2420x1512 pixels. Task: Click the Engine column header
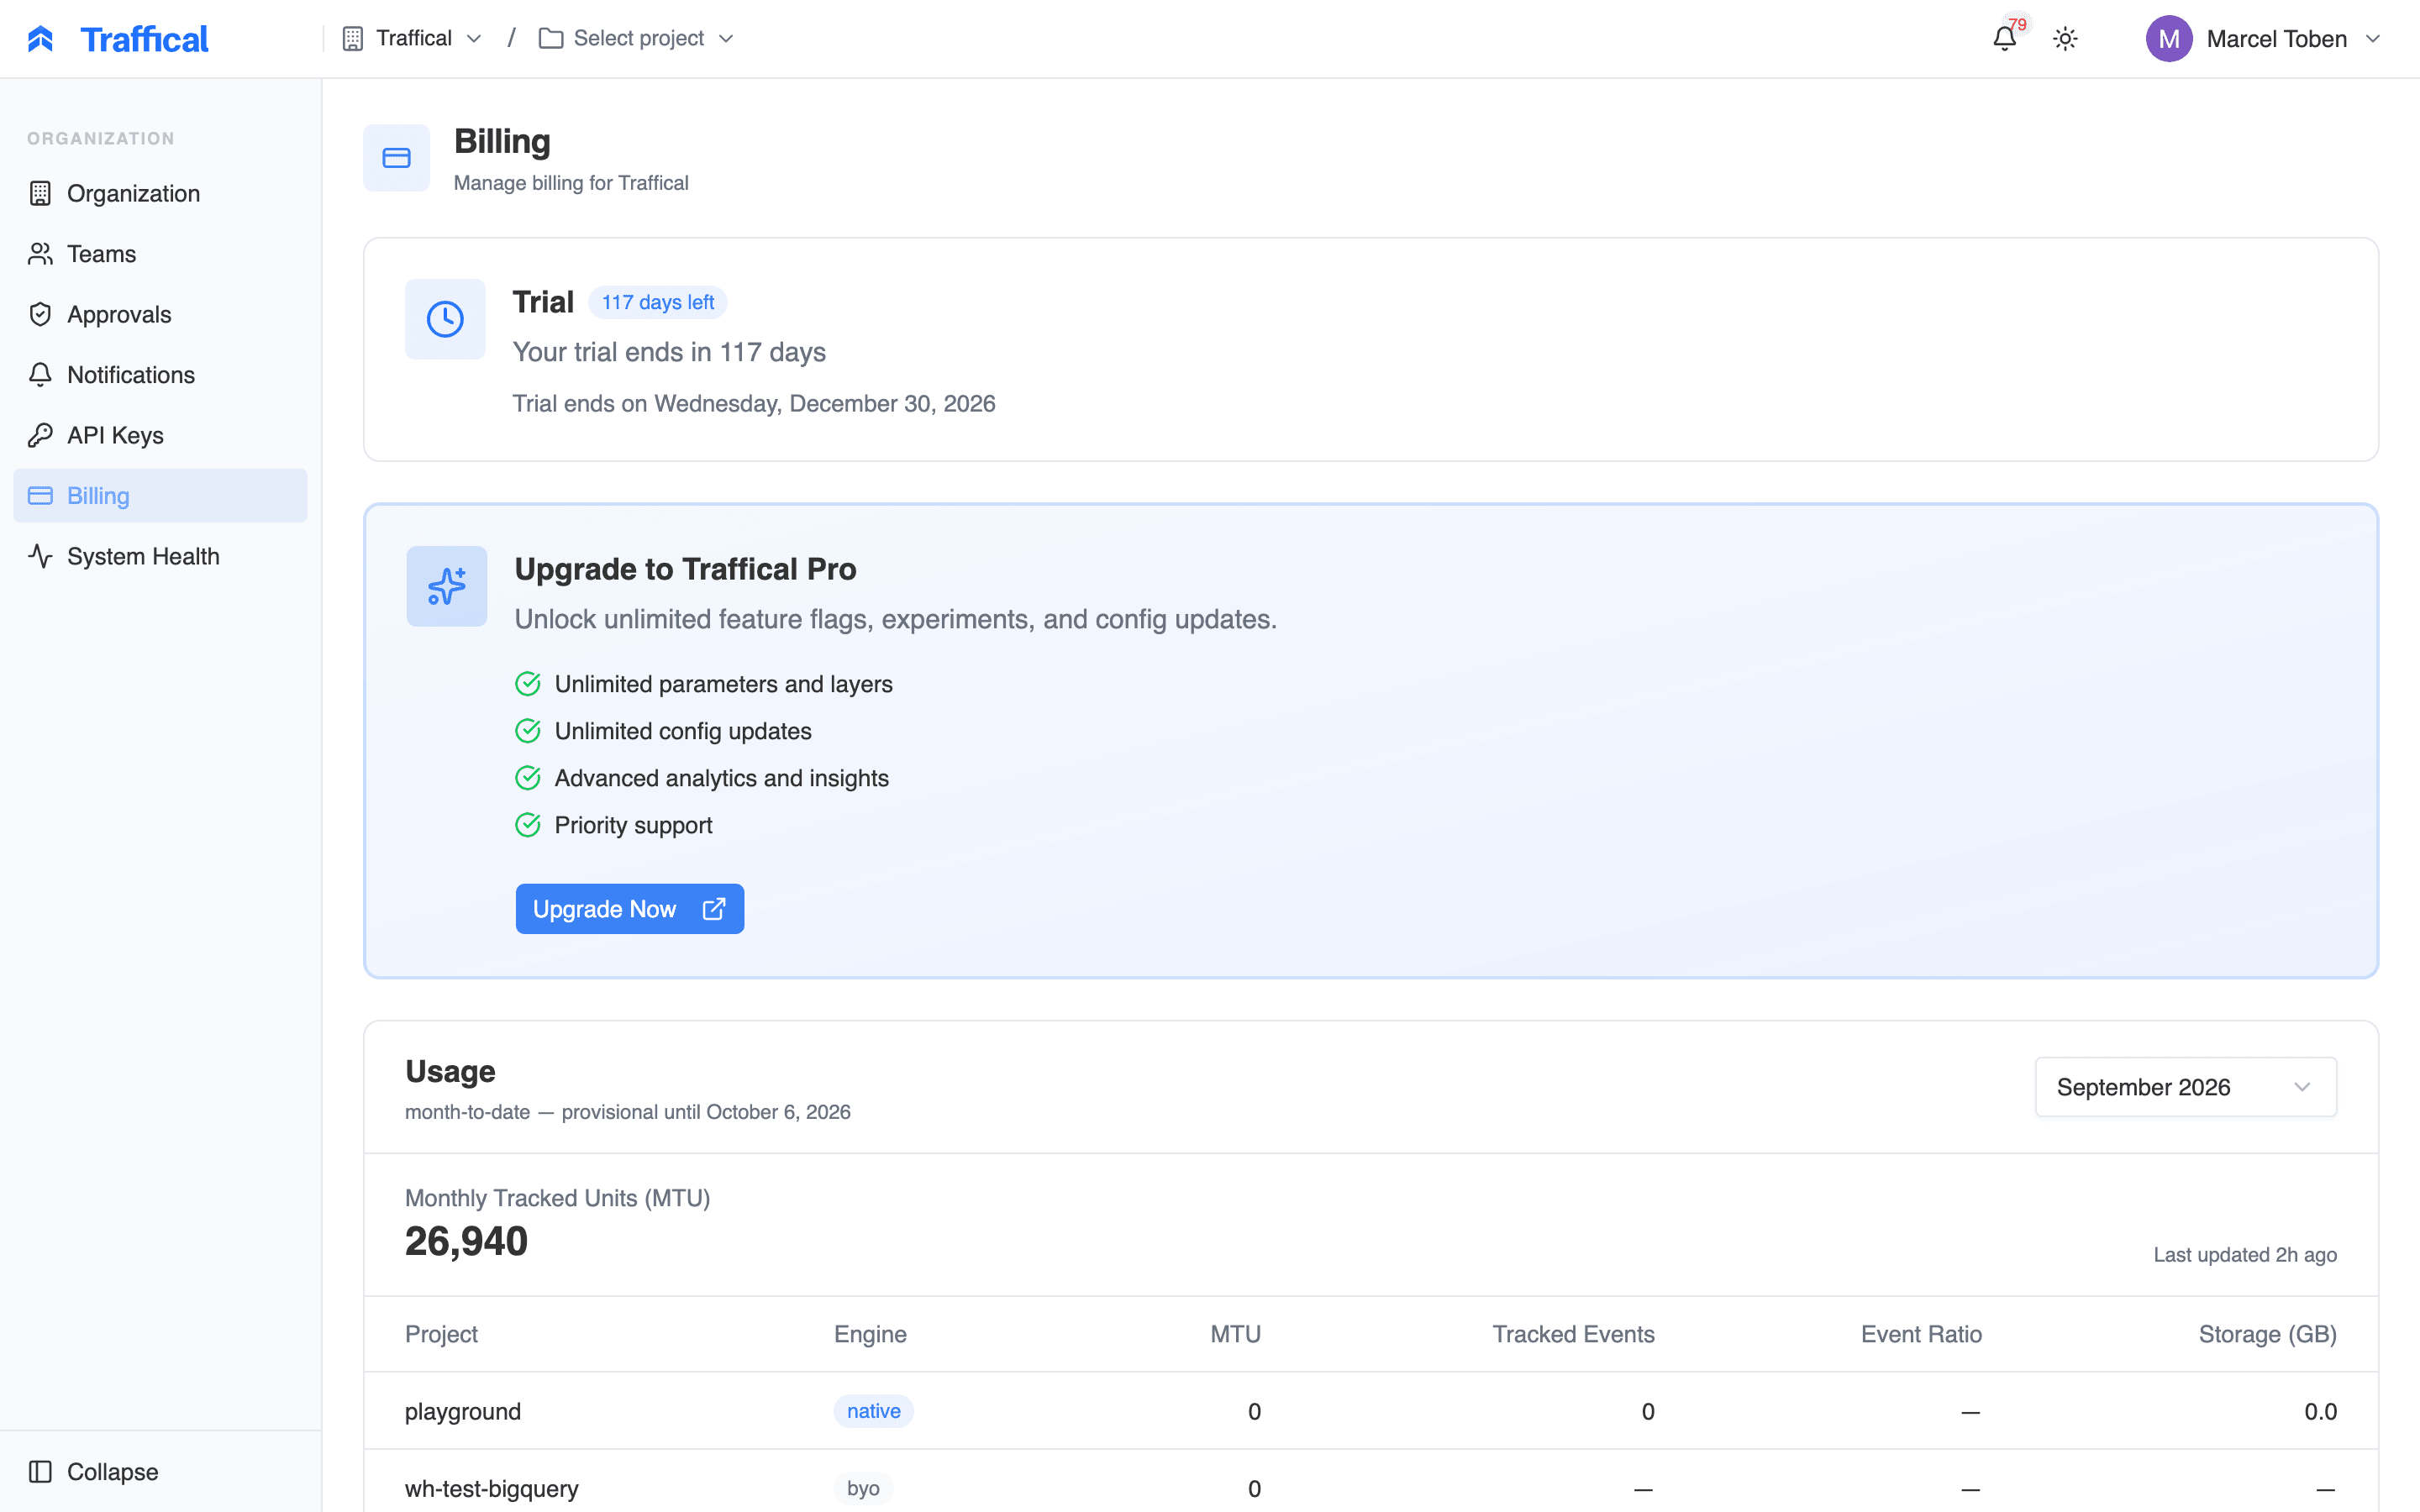[x=870, y=1334]
